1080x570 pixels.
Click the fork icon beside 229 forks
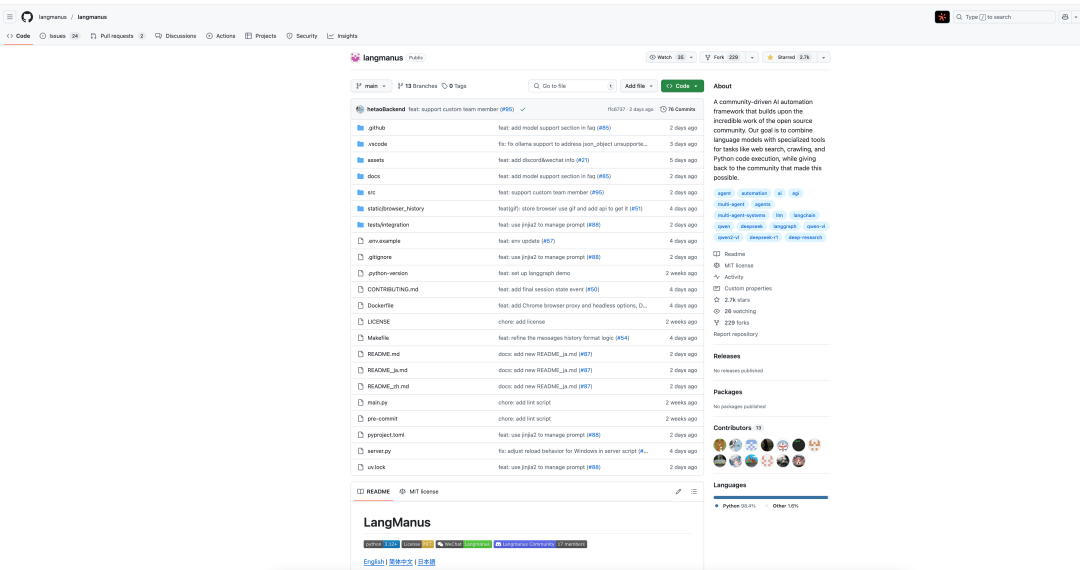tap(716, 323)
